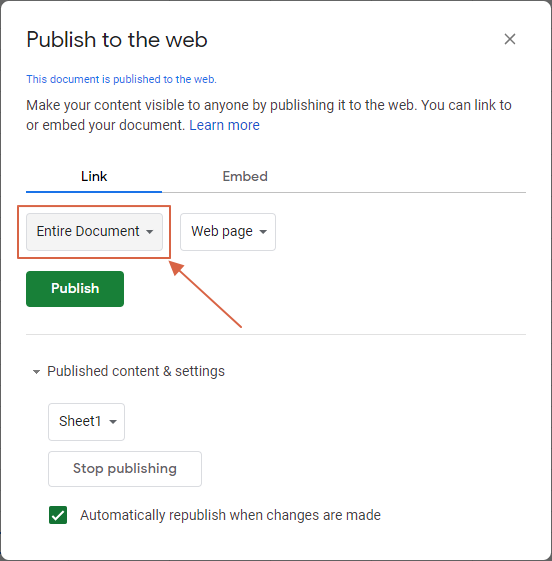
Task: Select the Link tab
Action: pyautogui.click(x=94, y=176)
